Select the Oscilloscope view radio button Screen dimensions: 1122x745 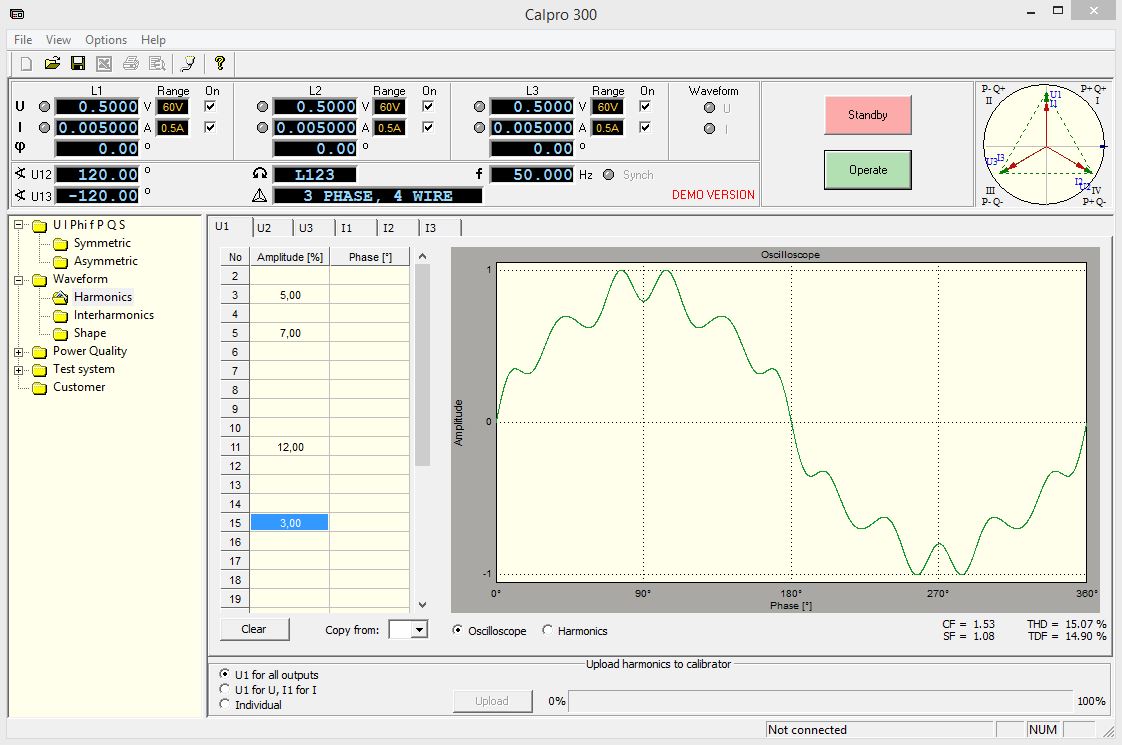(x=457, y=630)
